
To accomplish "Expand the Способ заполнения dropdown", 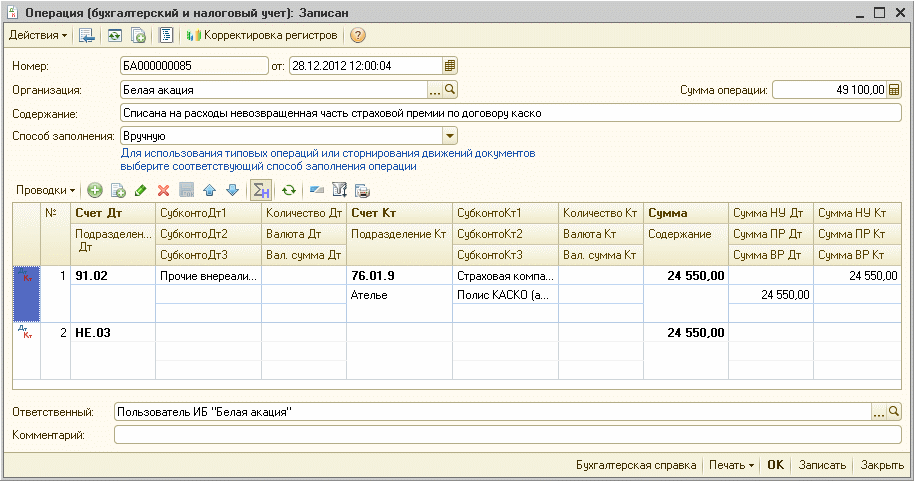I will (x=450, y=136).
